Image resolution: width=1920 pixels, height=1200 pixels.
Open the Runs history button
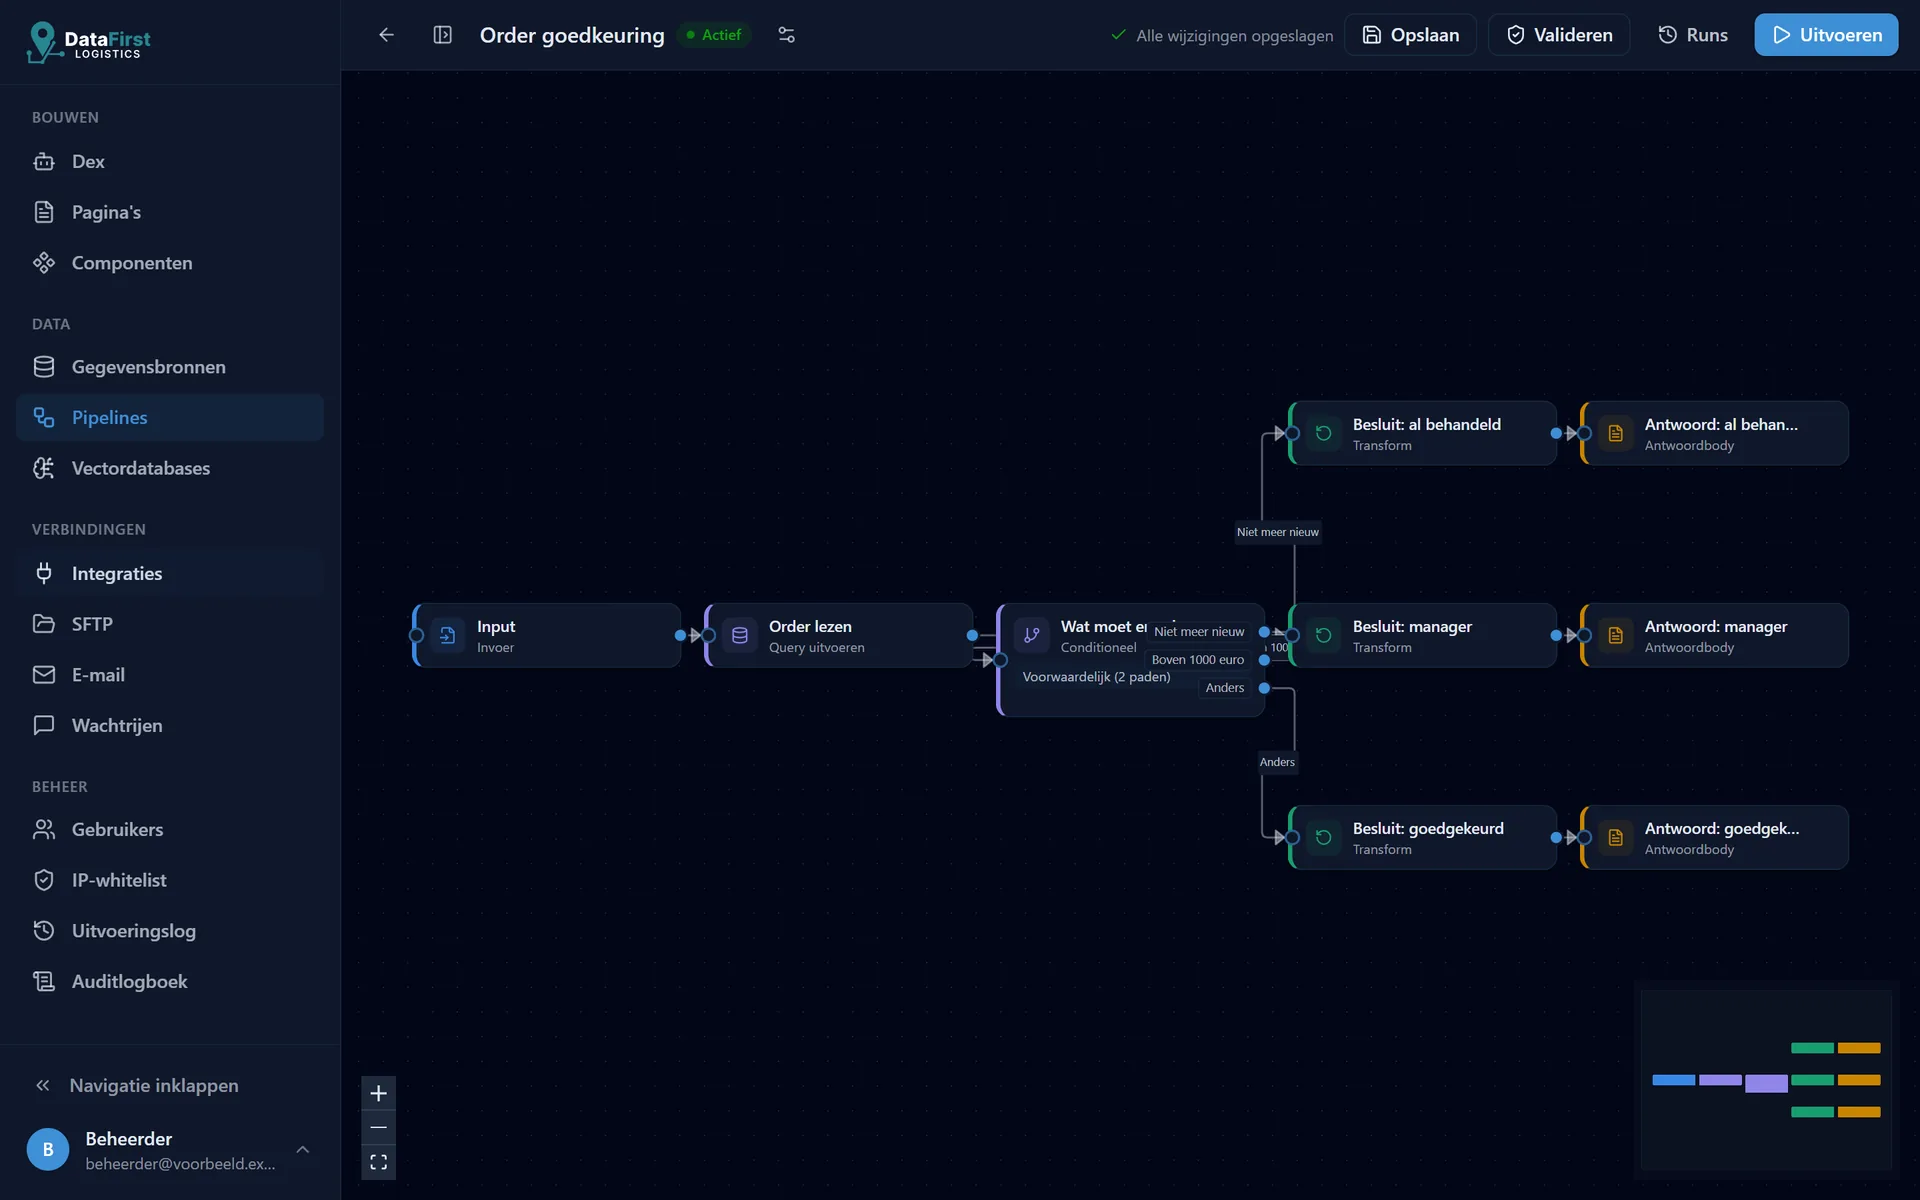[x=1692, y=35]
